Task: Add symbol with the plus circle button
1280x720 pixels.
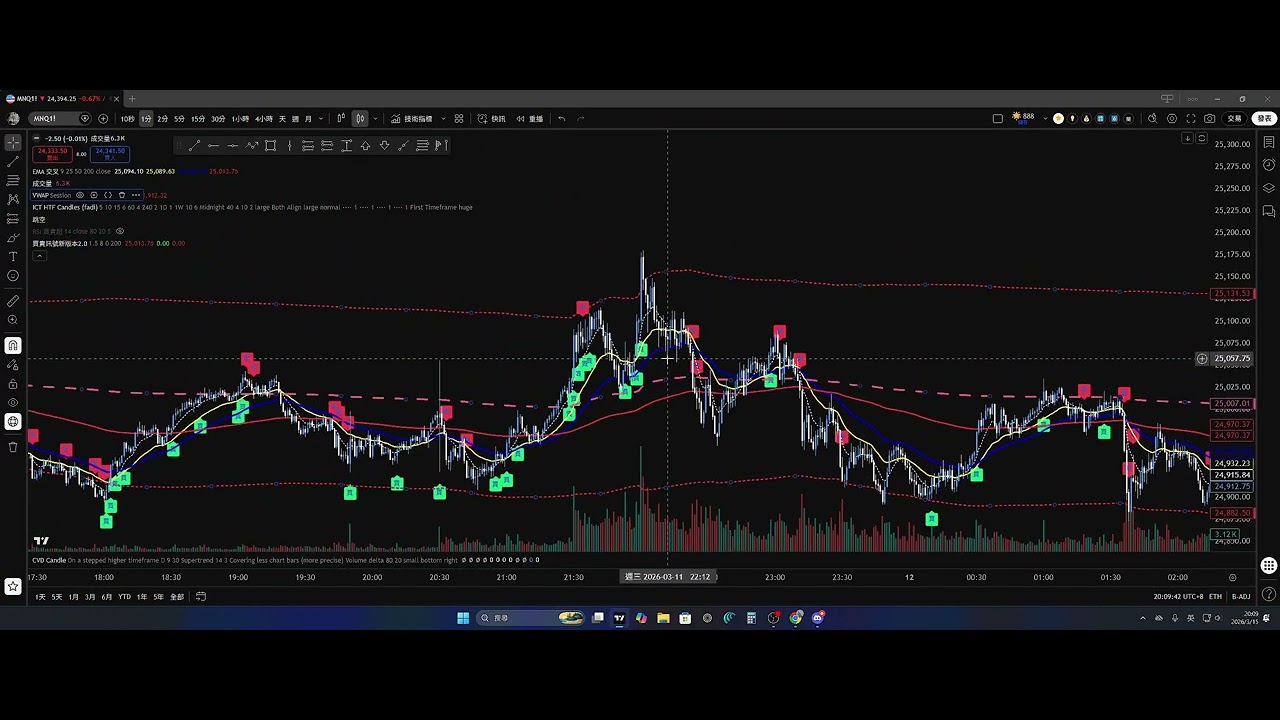Action: click(x=103, y=119)
